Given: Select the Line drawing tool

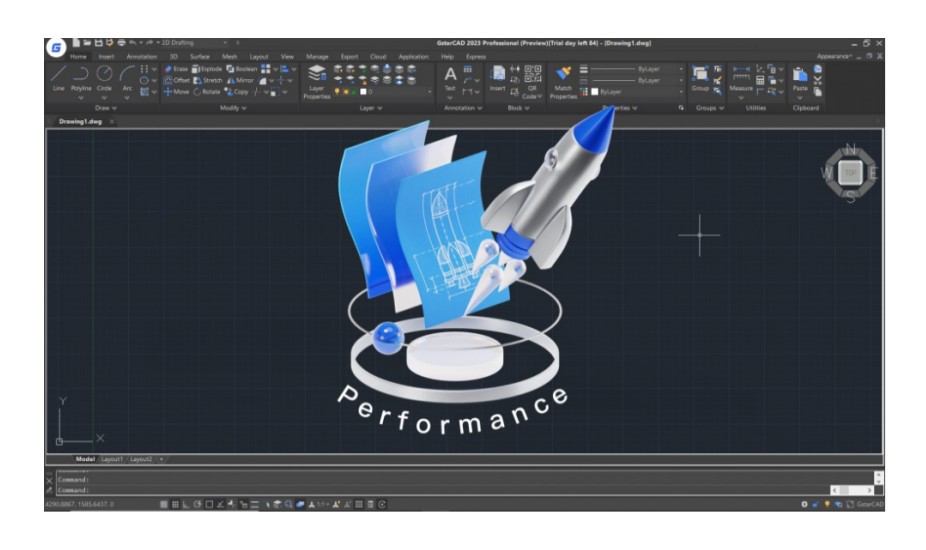Looking at the screenshot, I should tap(58, 78).
